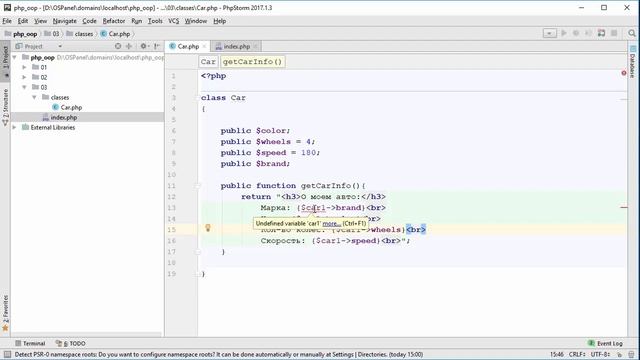Open the Help menu
Screen dimensions: 640x360
pyautogui.click(x=220, y=21)
